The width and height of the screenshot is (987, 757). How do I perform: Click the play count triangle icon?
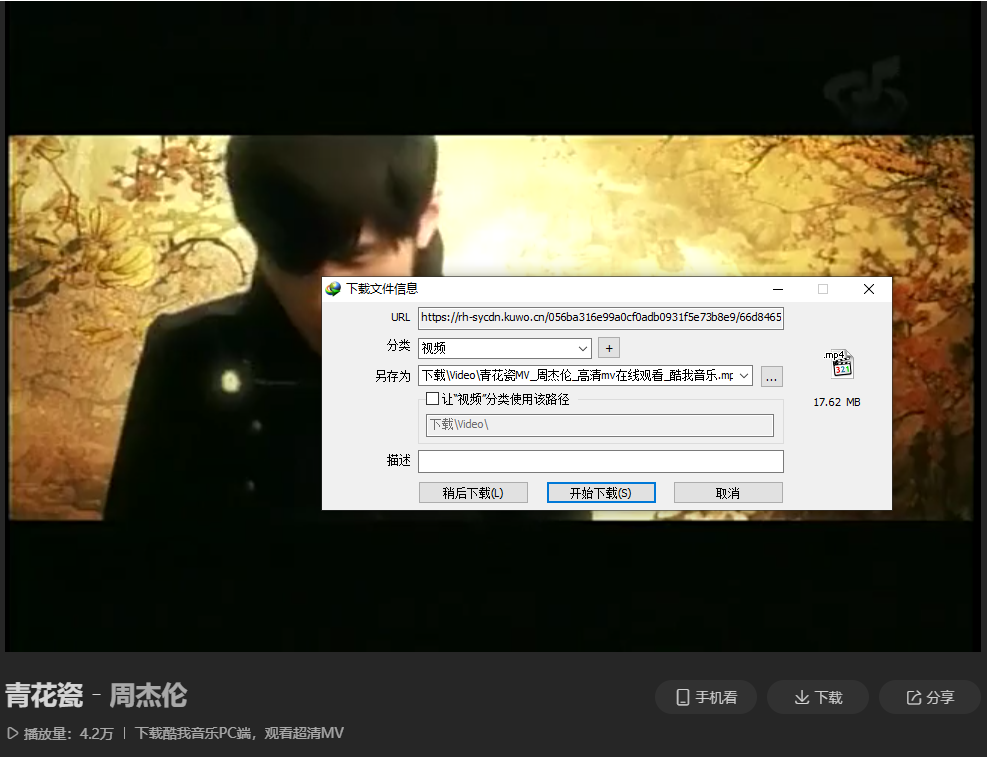pyautogui.click(x=12, y=733)
